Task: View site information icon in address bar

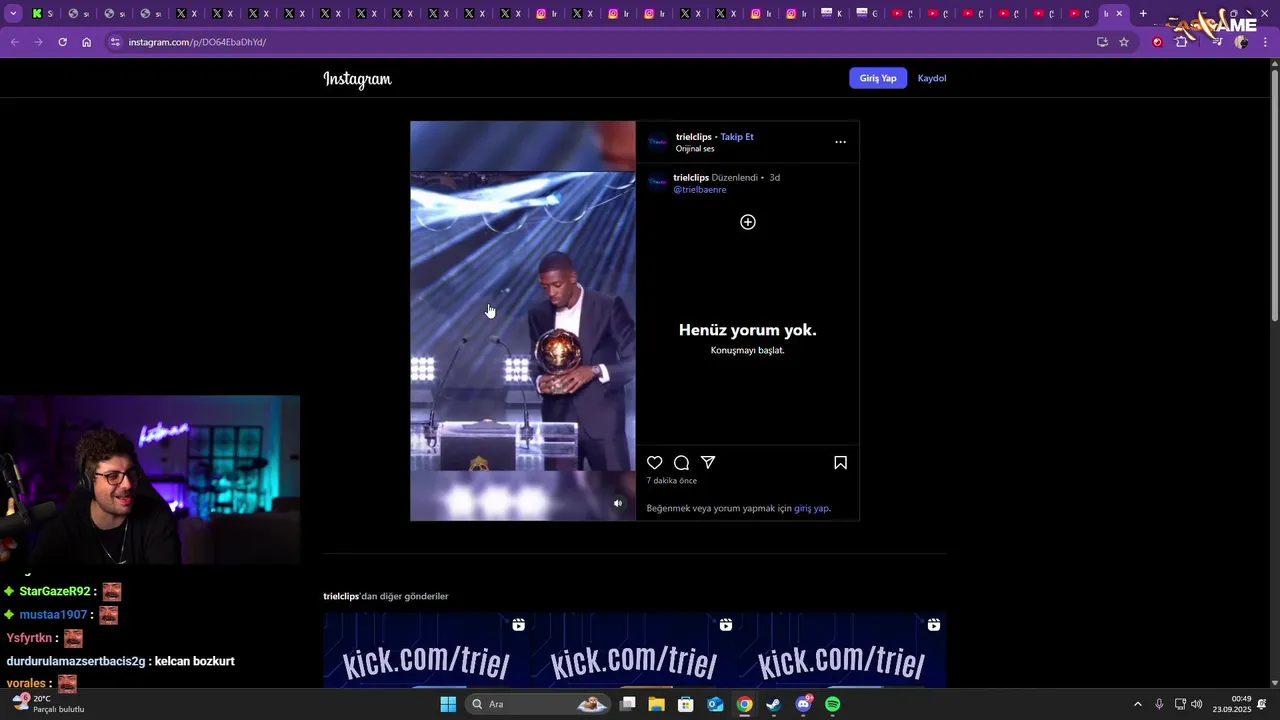Action: point(115,42)
